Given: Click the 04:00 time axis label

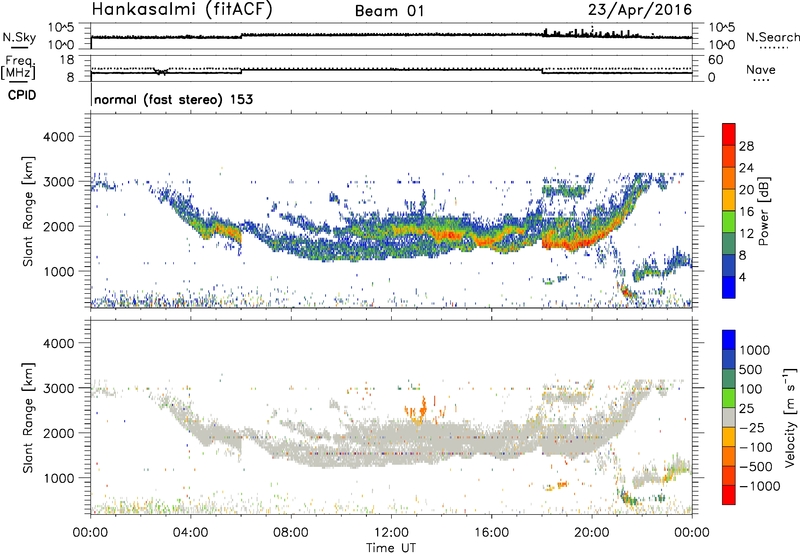Looking at the screenshot, I should (x=191, y=533).
